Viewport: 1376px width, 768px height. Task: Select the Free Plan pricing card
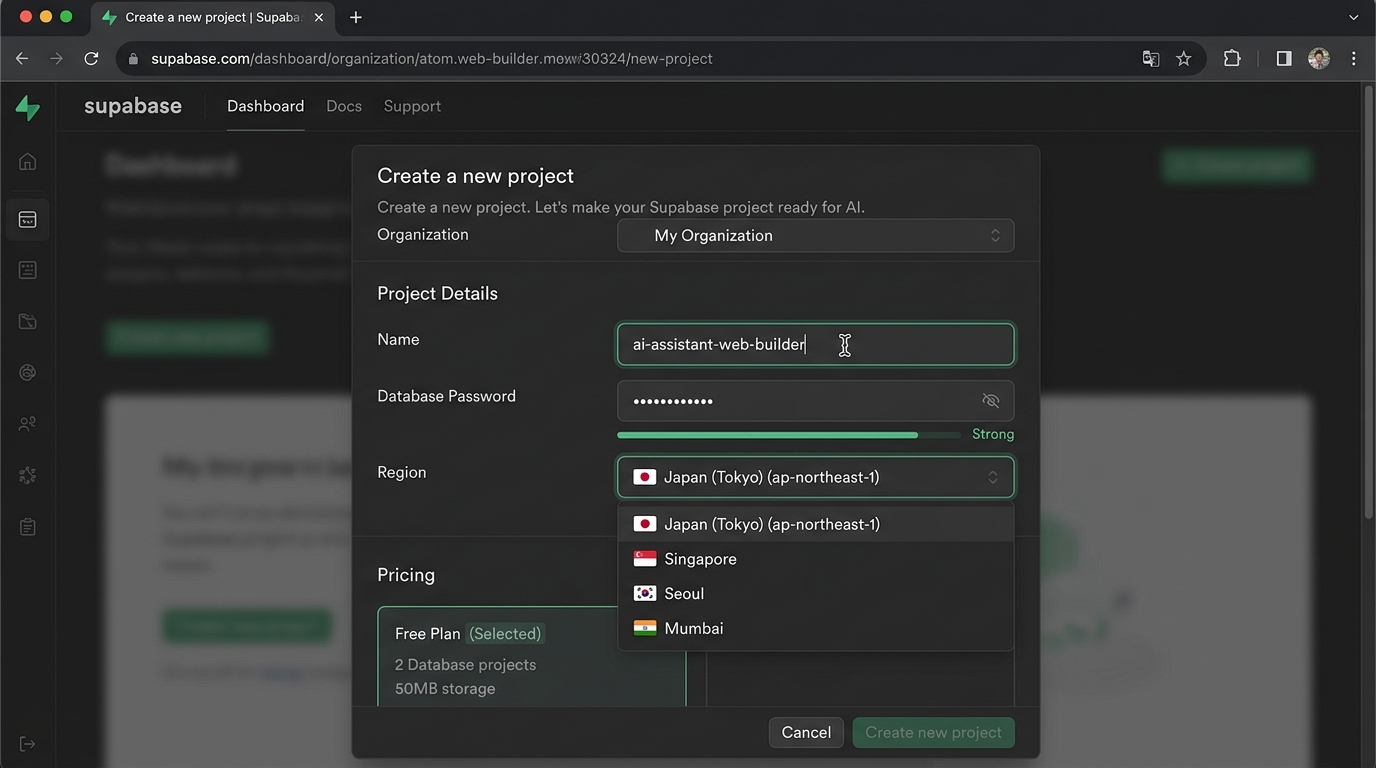tap(531, 656)
